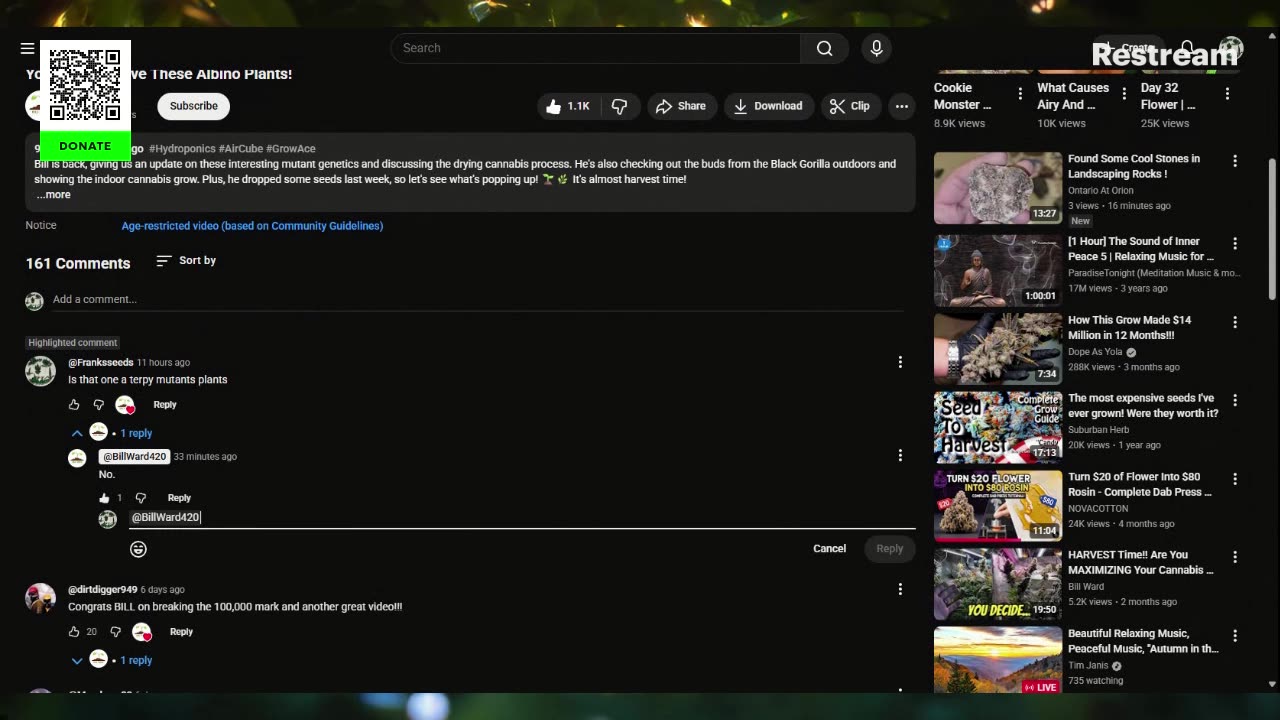
Task: Like the "No." reply from @BillWard420
Action: point(104,498)
